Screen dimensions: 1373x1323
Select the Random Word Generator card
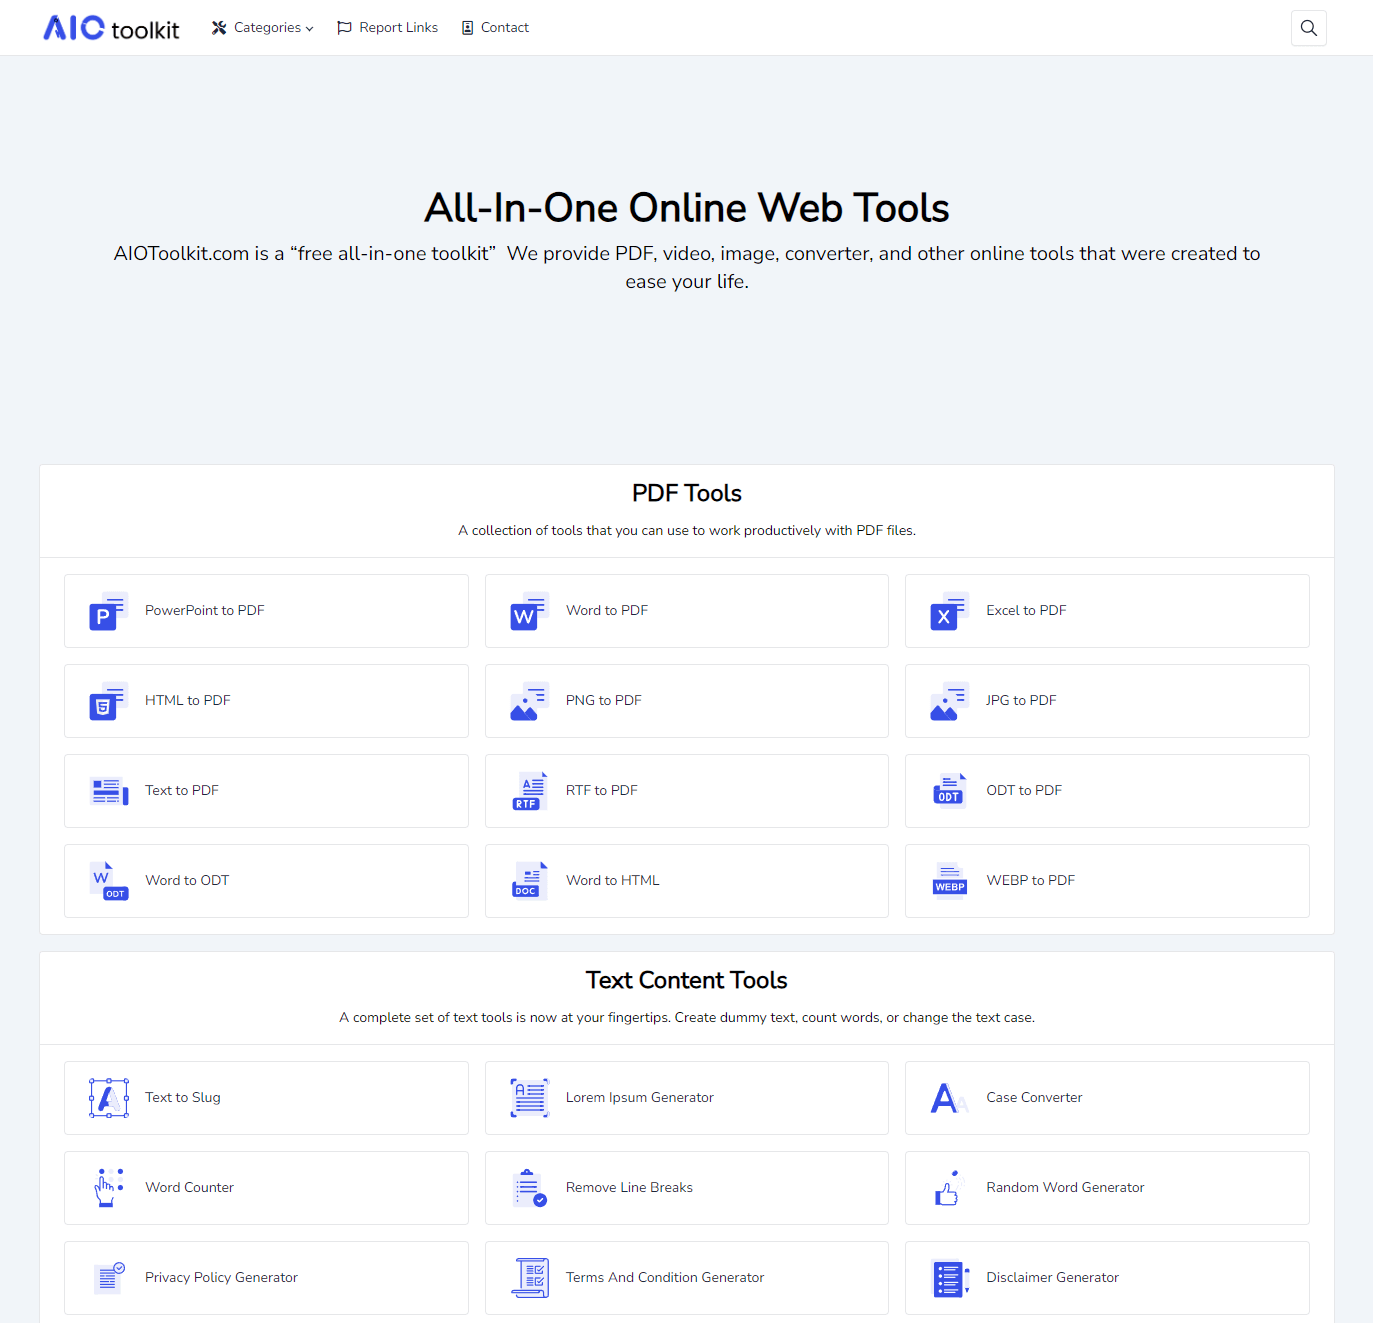click(1106, 1188)
